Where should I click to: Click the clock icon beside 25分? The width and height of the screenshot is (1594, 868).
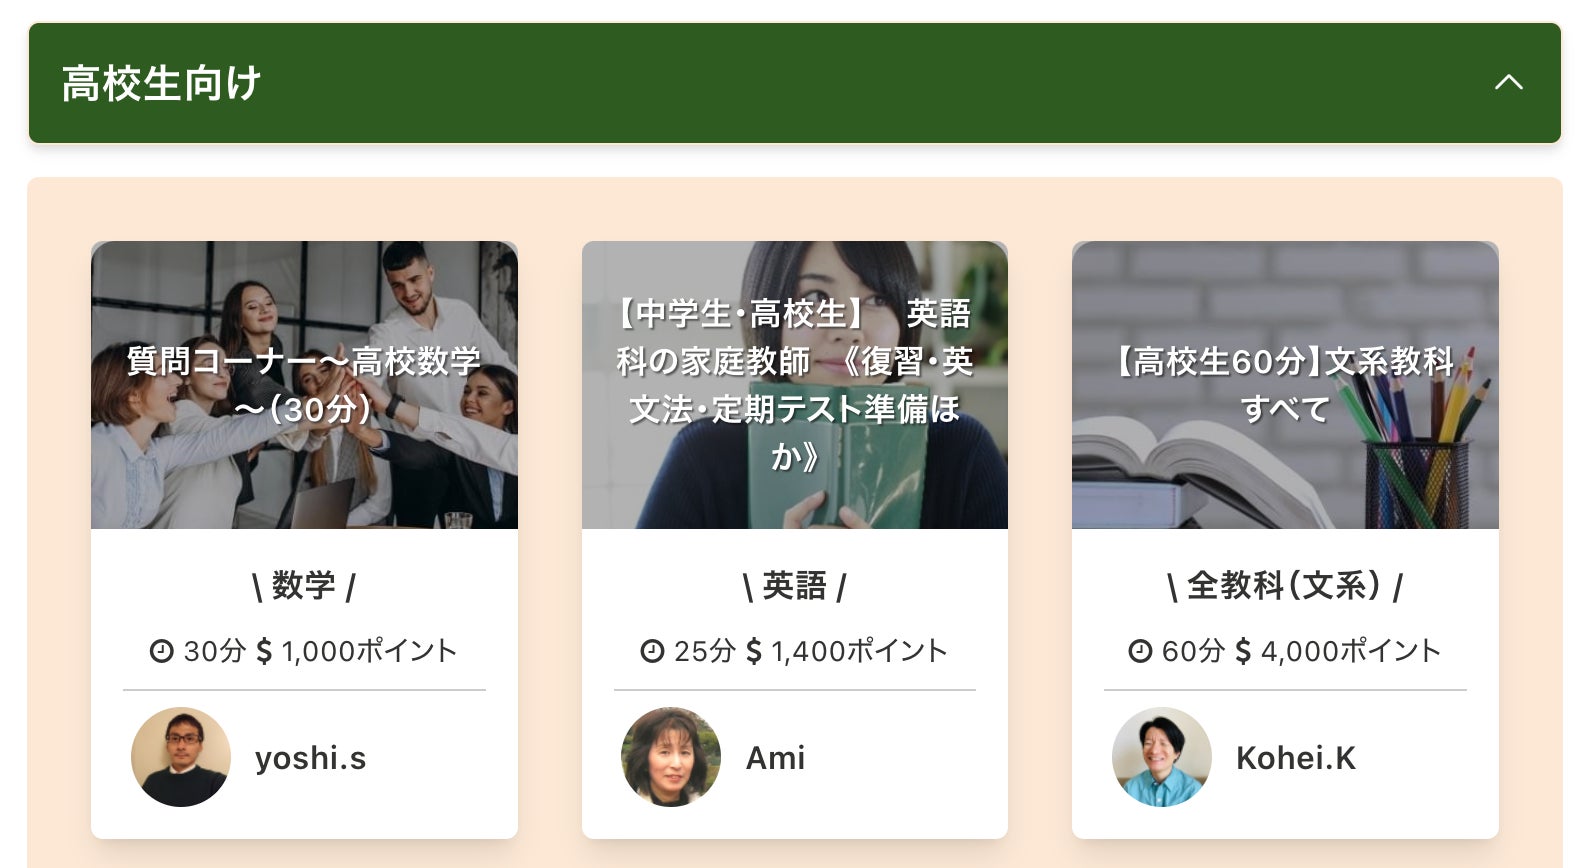pyautogui.click(x=651, y=651)
